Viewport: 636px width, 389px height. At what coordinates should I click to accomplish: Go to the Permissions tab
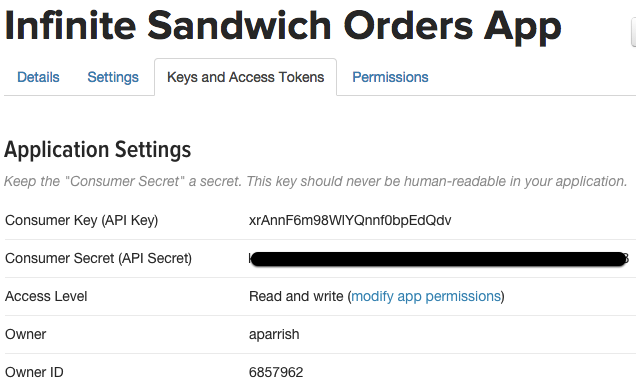click(390, 77)
